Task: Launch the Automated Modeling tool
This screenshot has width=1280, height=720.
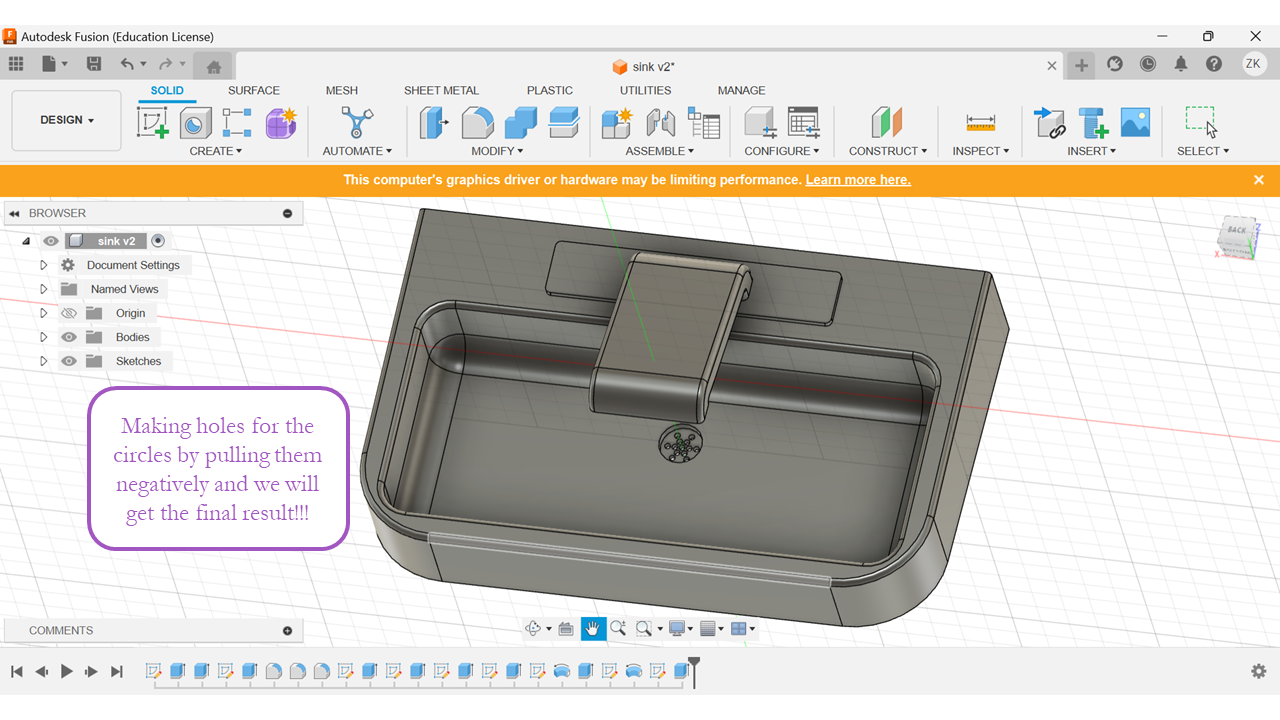Action: (357, 123)
